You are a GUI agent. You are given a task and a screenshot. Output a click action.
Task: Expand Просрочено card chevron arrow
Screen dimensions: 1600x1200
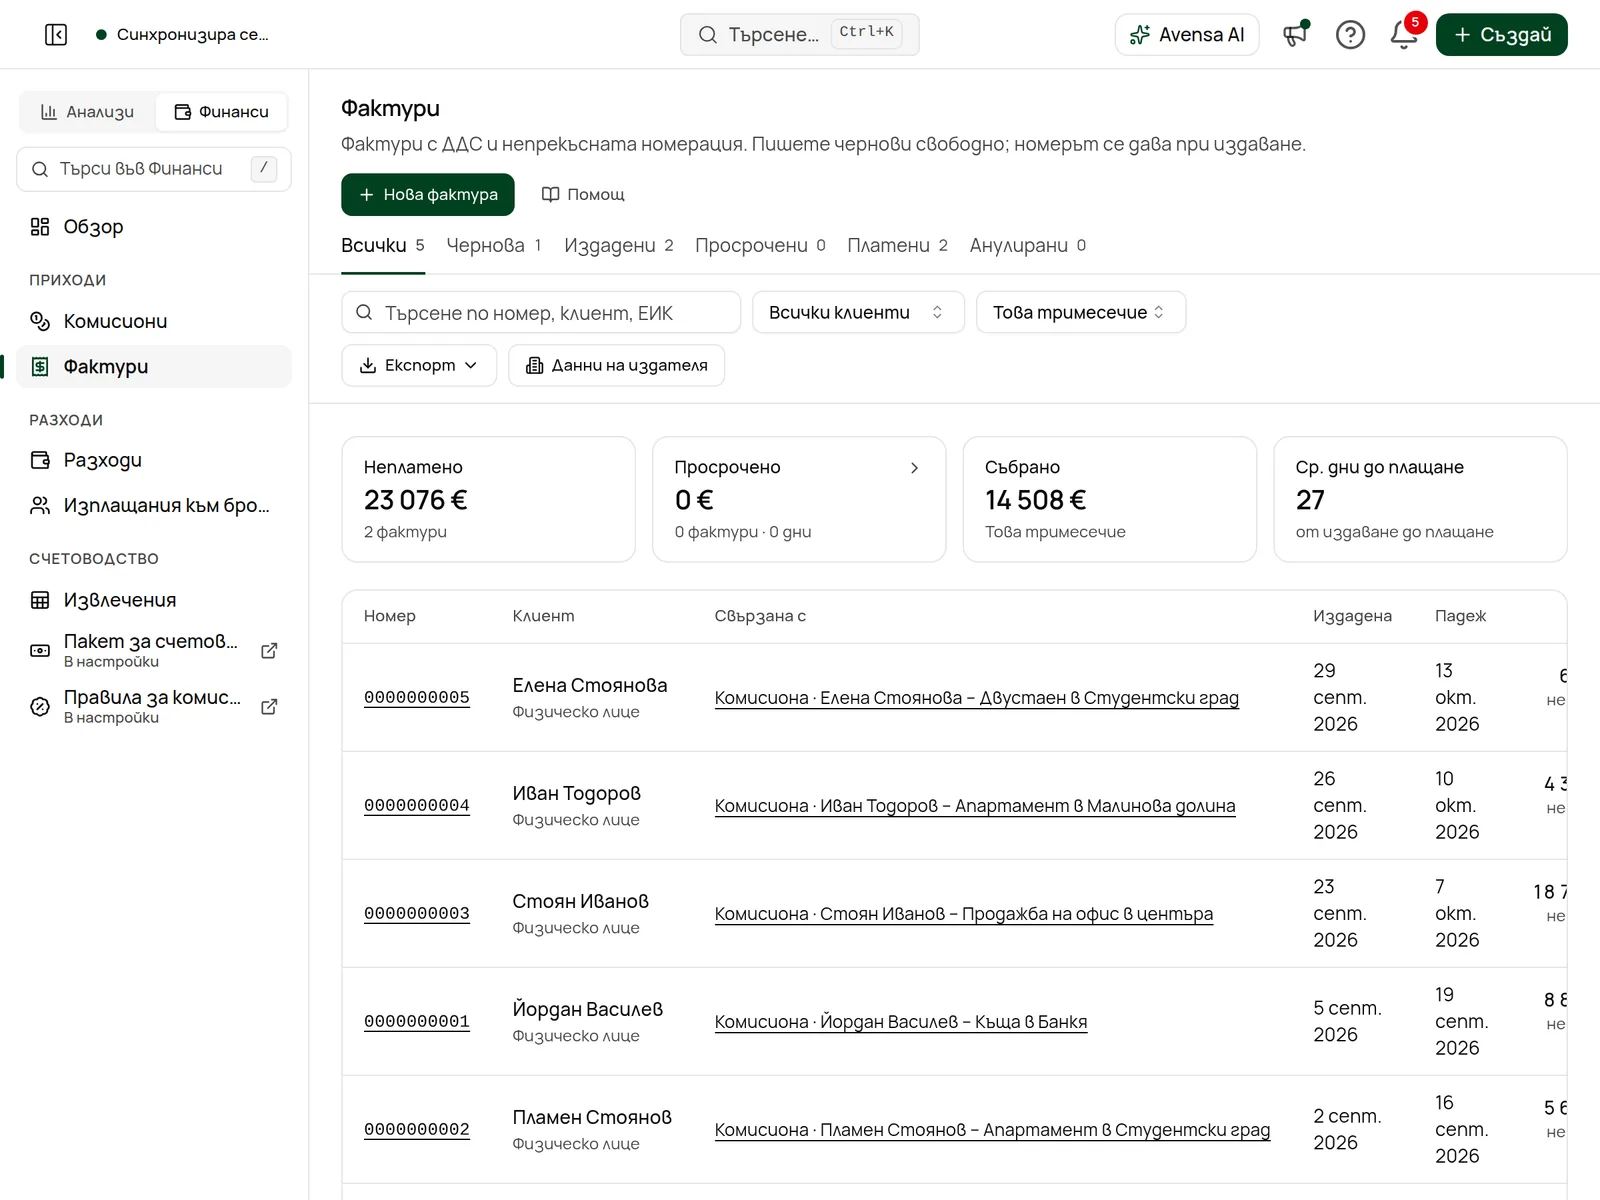pyautogui.click(x=914, y=468)
